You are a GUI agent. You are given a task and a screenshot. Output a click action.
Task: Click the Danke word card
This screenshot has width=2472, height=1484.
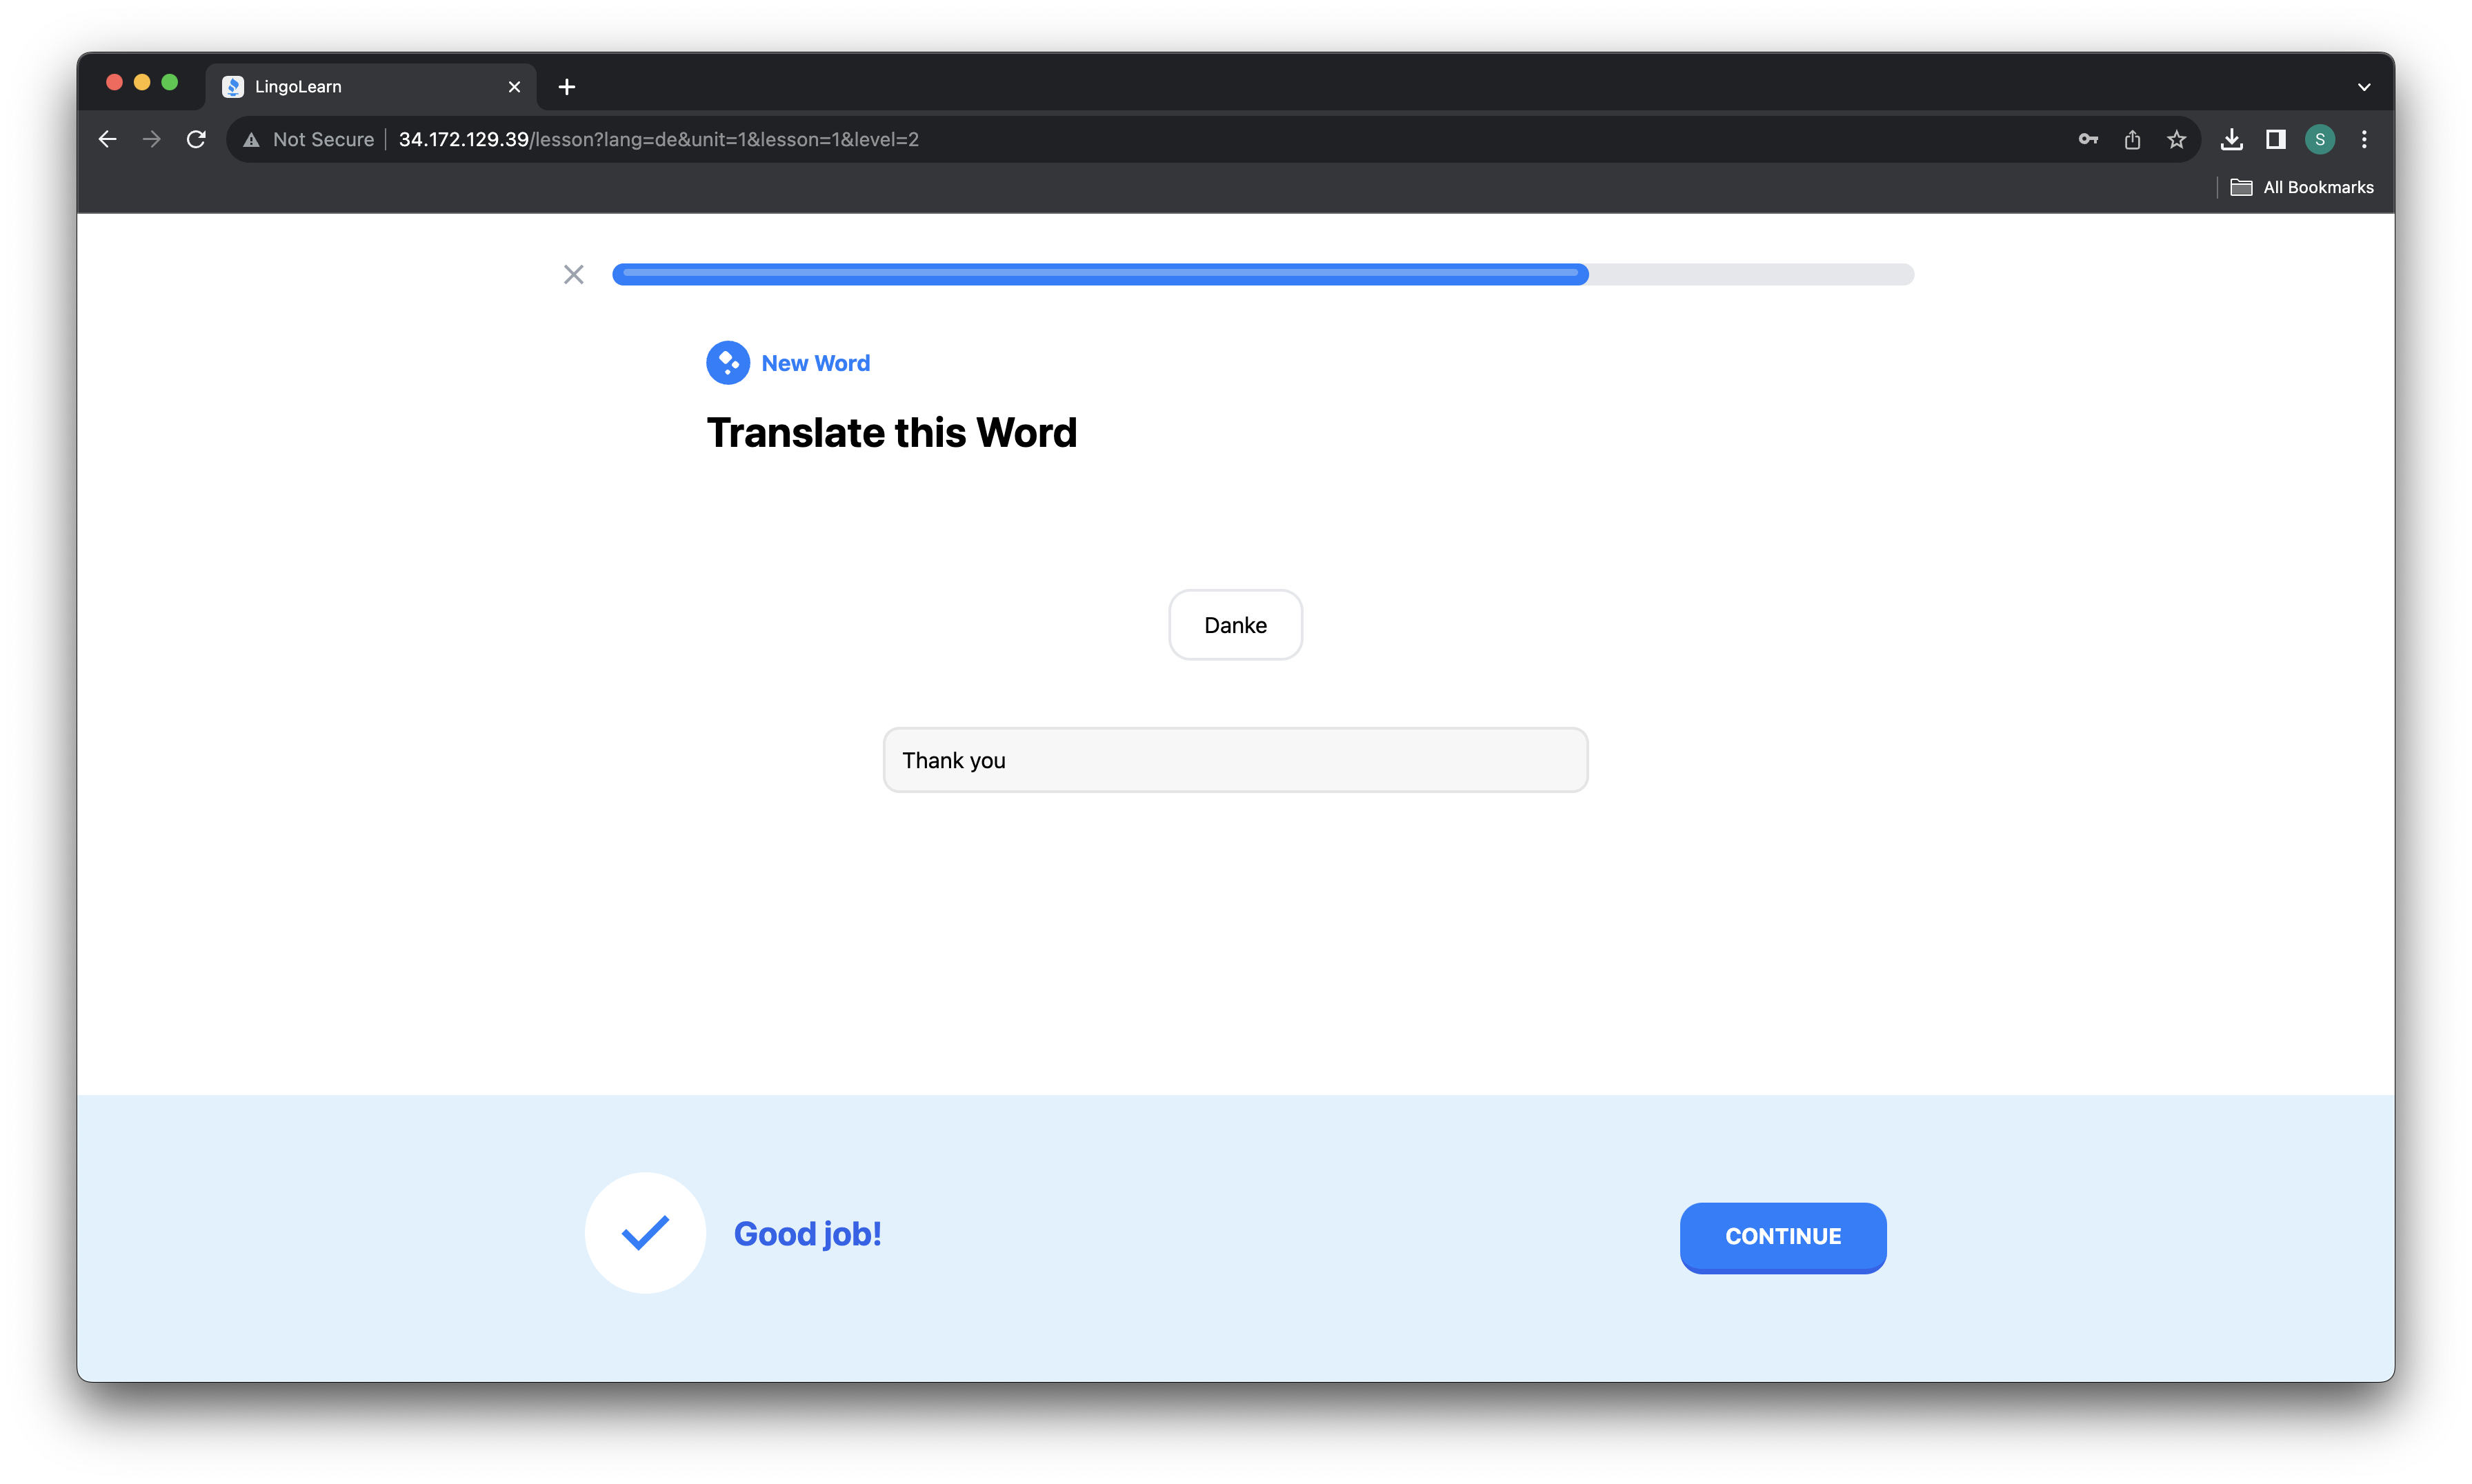(x=1235, y=625)
